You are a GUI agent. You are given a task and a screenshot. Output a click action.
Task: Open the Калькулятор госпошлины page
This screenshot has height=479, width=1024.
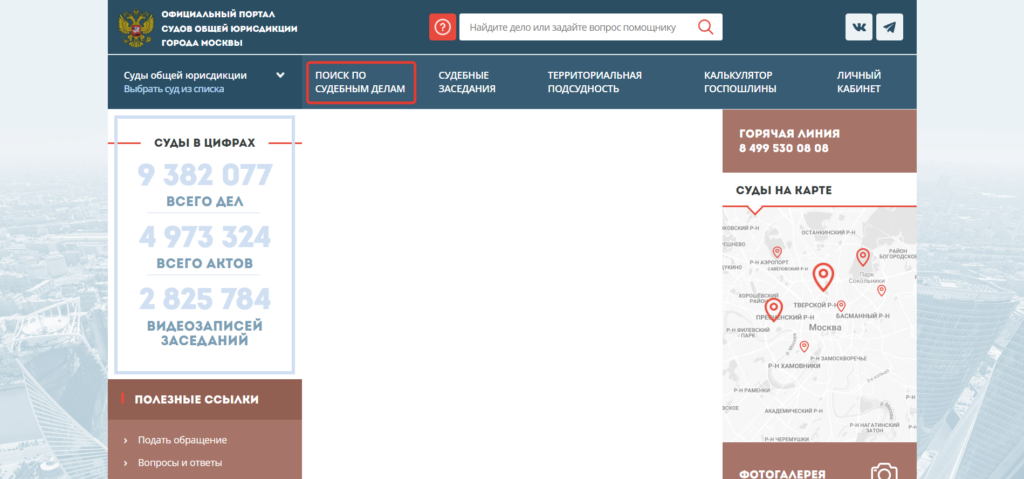point(738,82)
